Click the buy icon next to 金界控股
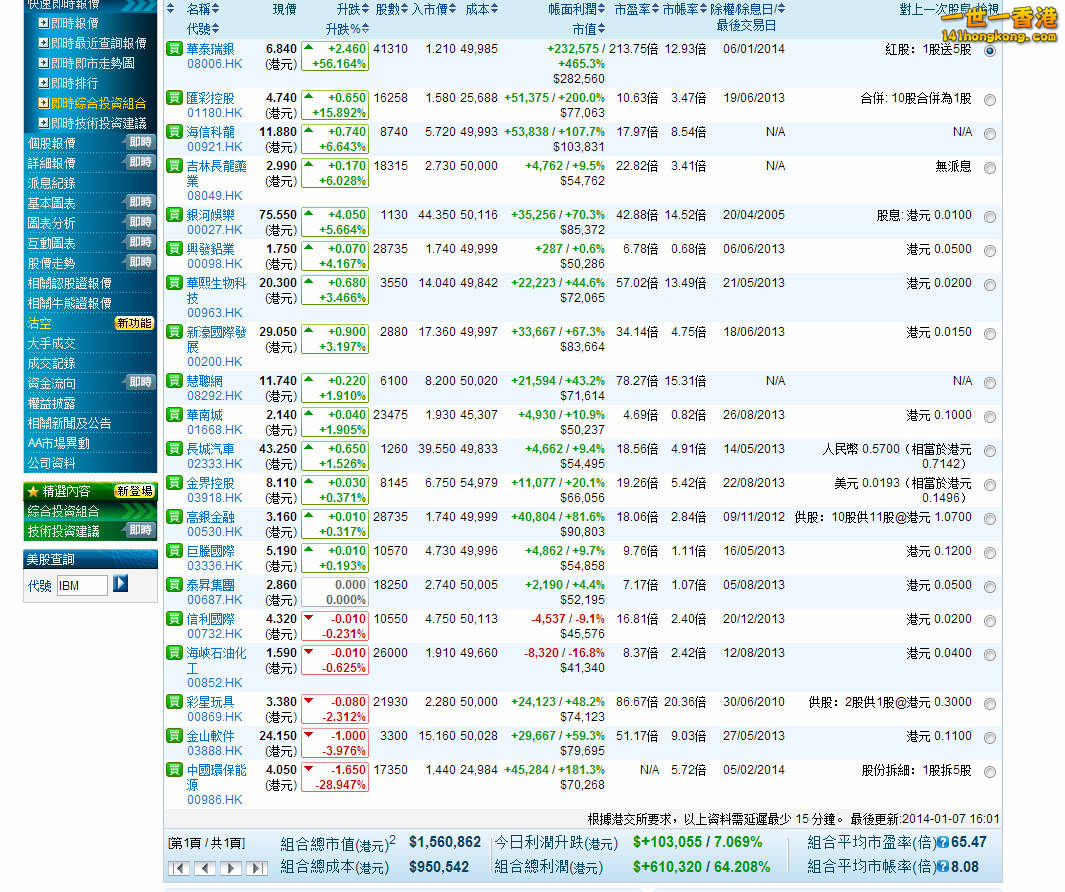Screen dimensions: 1065x892 pyautogui.click(x=175, y=482)
